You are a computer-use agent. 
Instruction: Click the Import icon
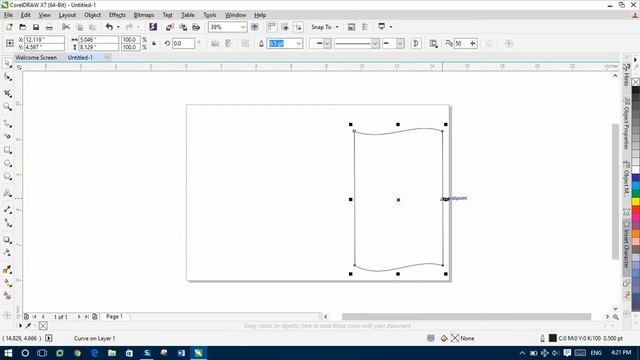tap(170, 27)
